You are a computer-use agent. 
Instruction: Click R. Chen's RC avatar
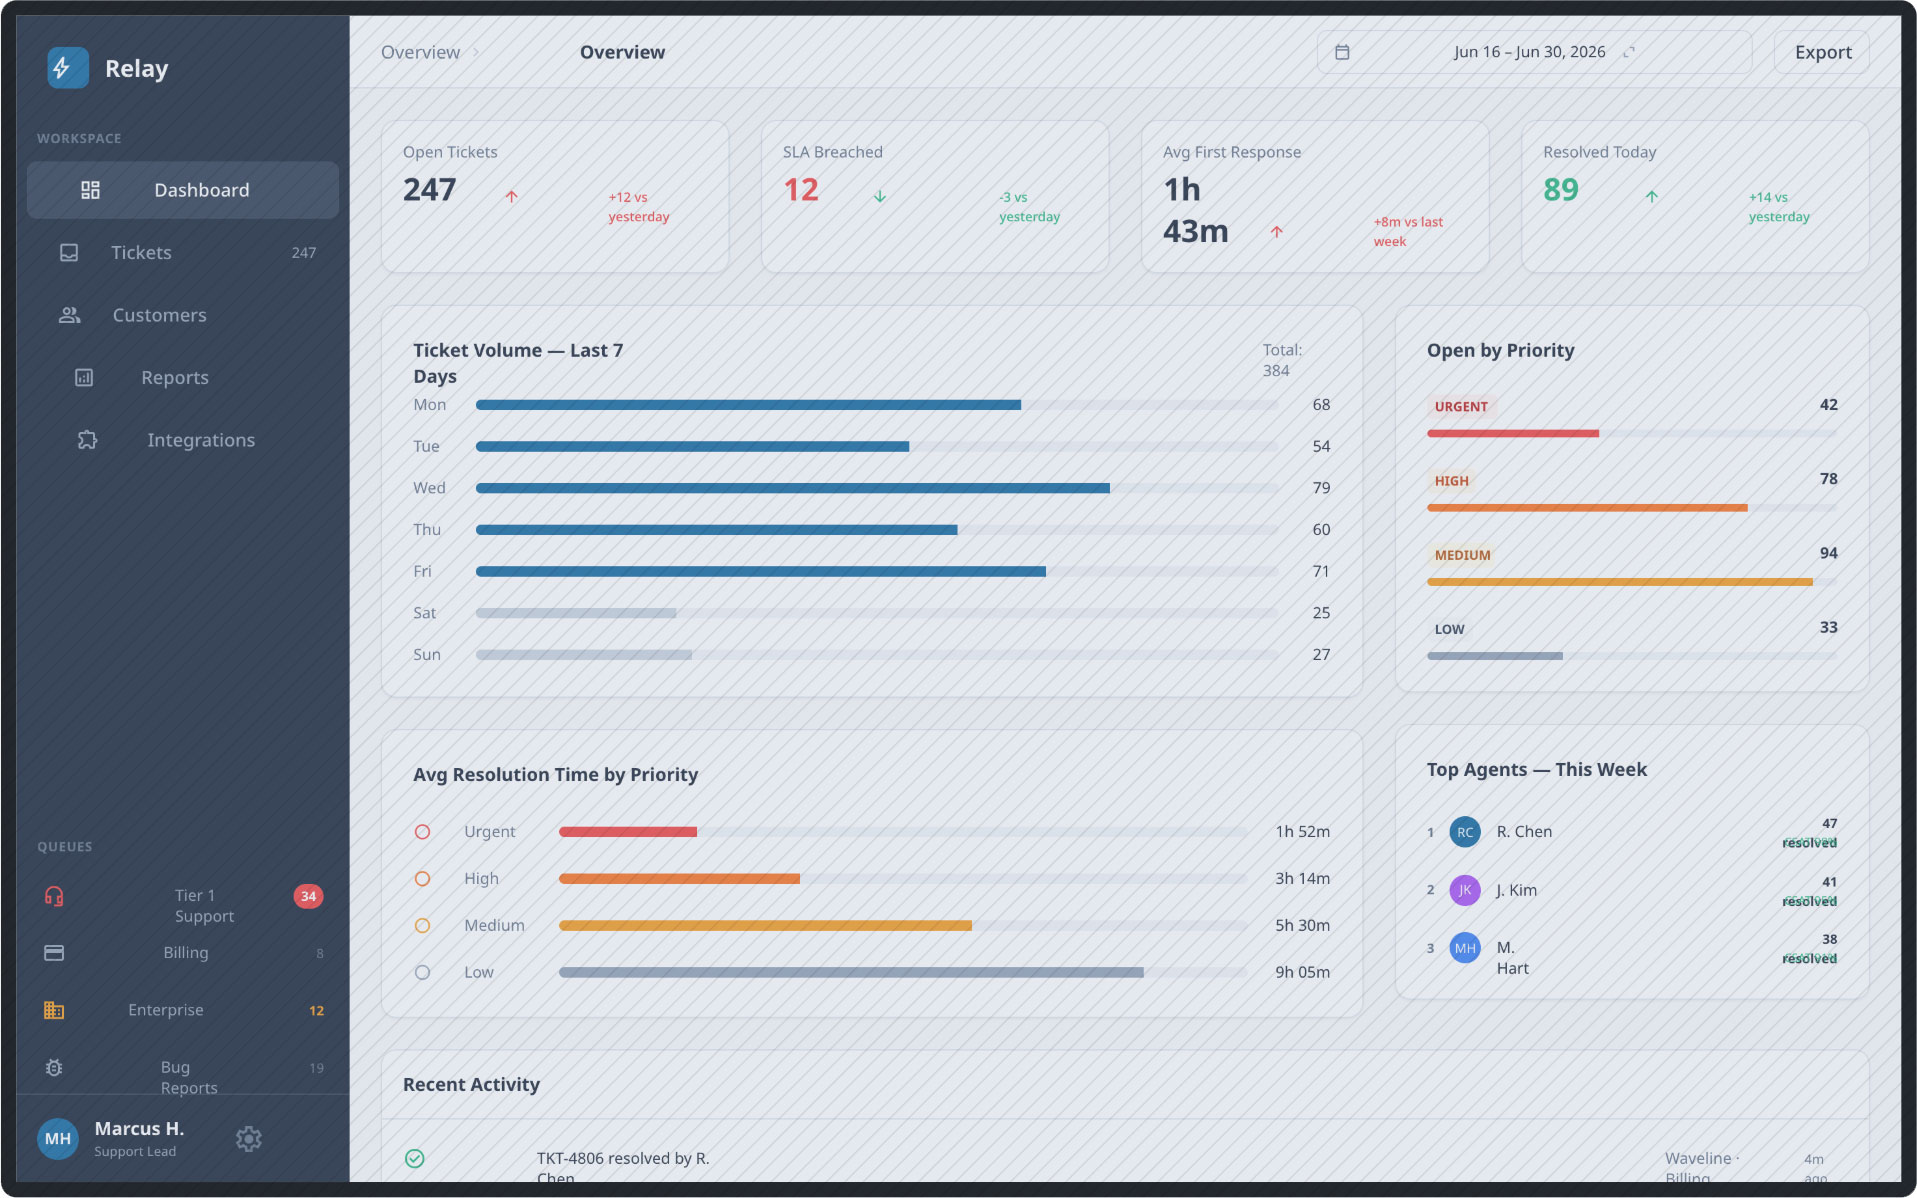coord(1465,832)
